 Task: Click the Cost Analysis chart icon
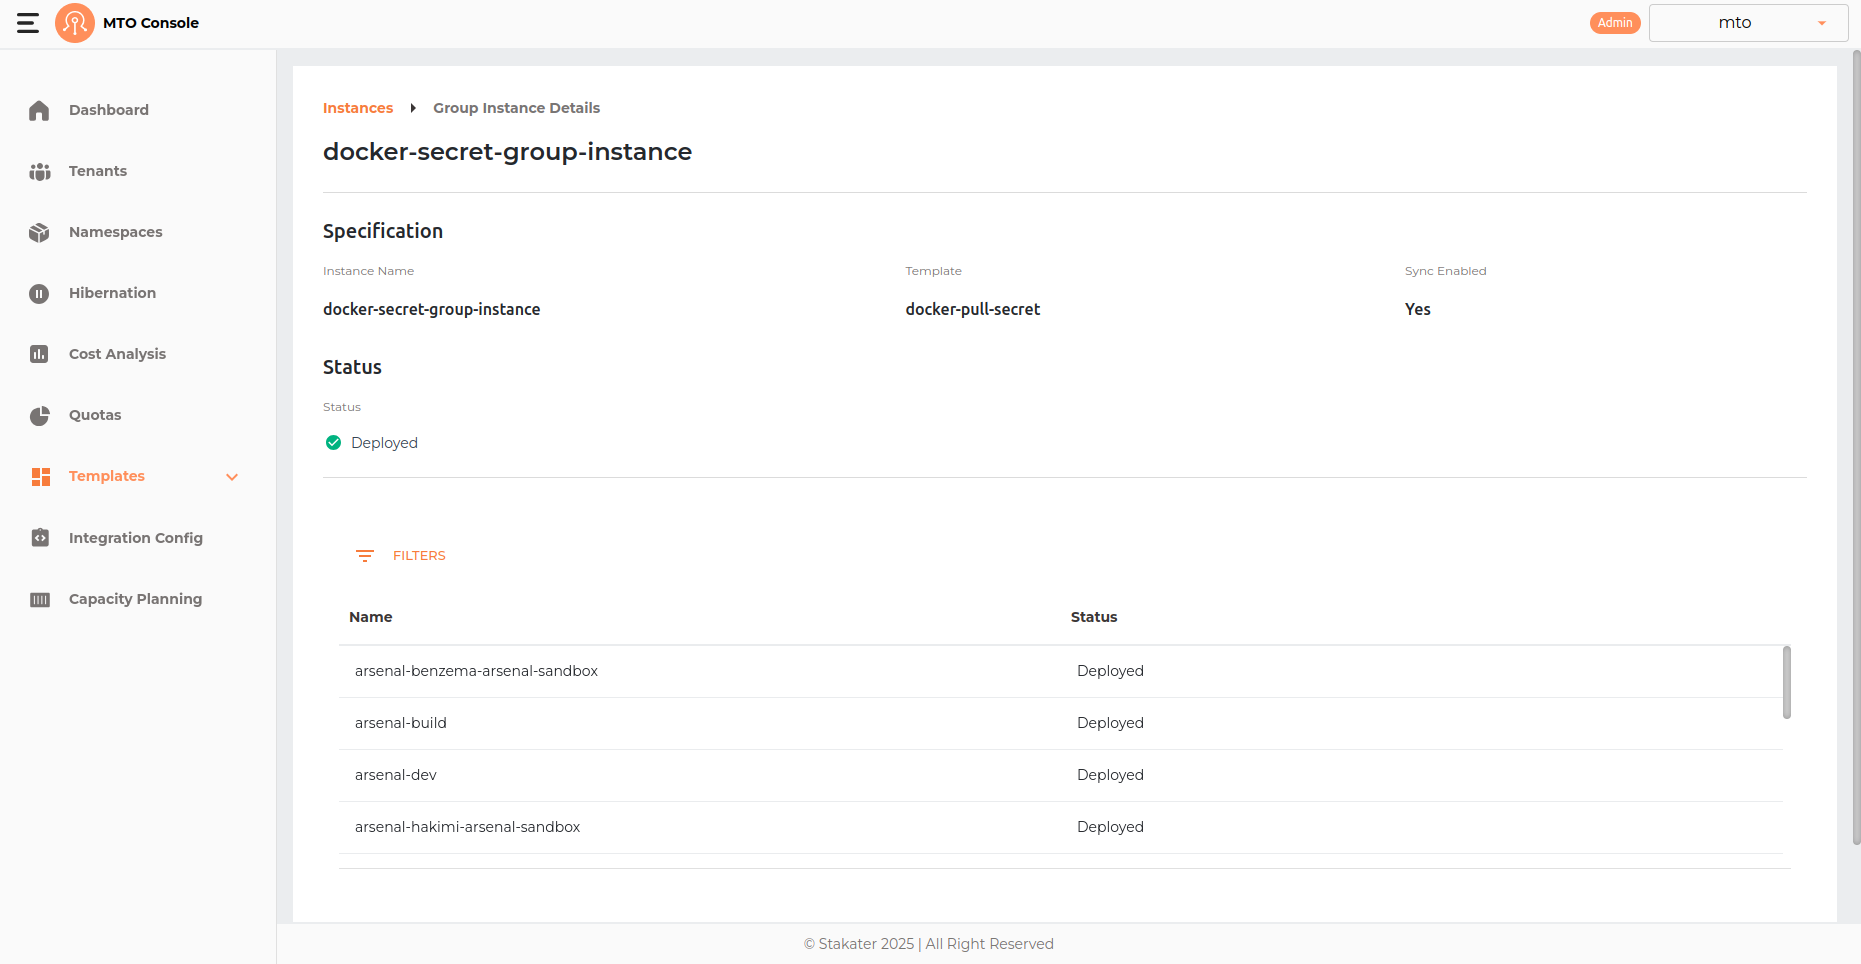[x=39, y=354]
